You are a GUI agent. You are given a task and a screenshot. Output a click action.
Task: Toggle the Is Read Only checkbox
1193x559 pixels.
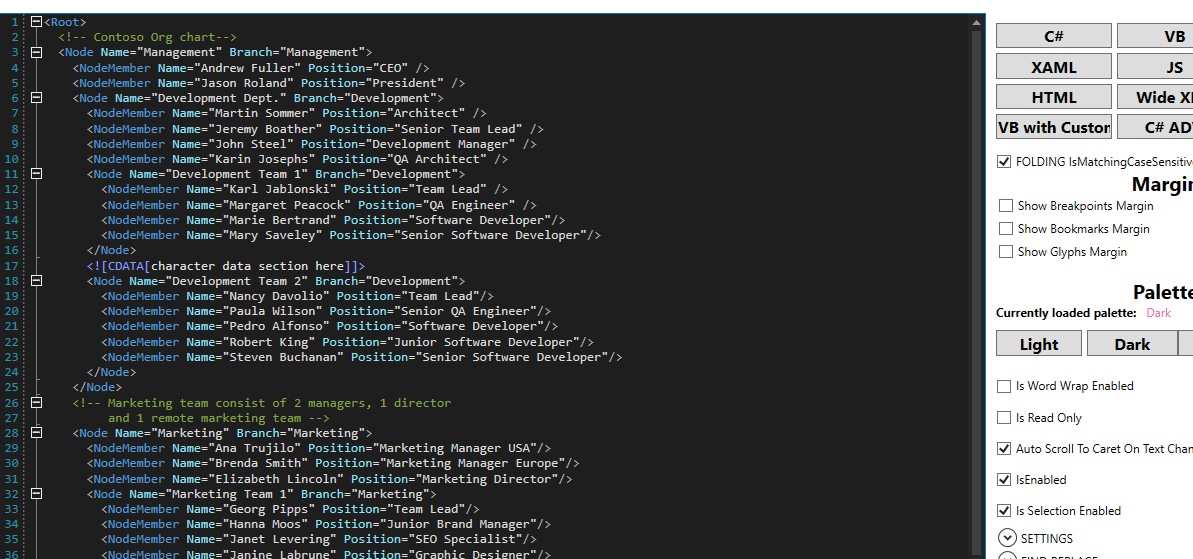pyautogui.click(x=1004, y=418)
